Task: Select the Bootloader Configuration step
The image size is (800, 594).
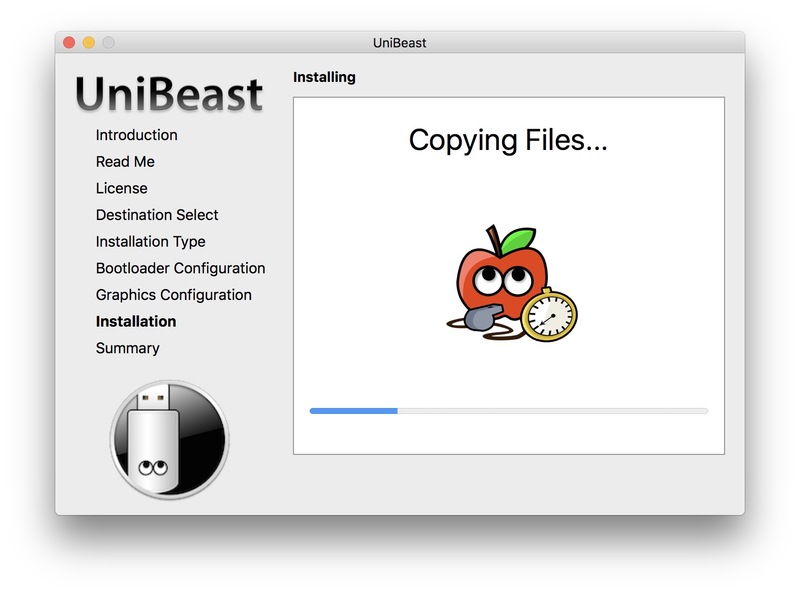Action: (181, 268)
